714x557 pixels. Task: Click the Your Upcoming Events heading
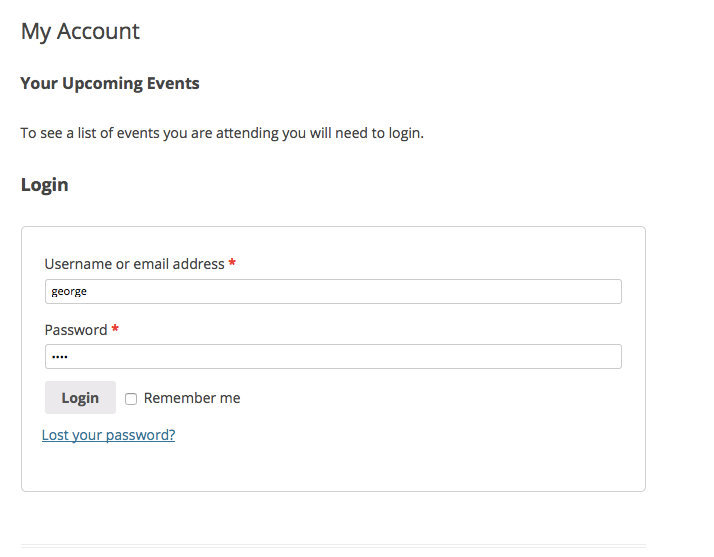110,84
